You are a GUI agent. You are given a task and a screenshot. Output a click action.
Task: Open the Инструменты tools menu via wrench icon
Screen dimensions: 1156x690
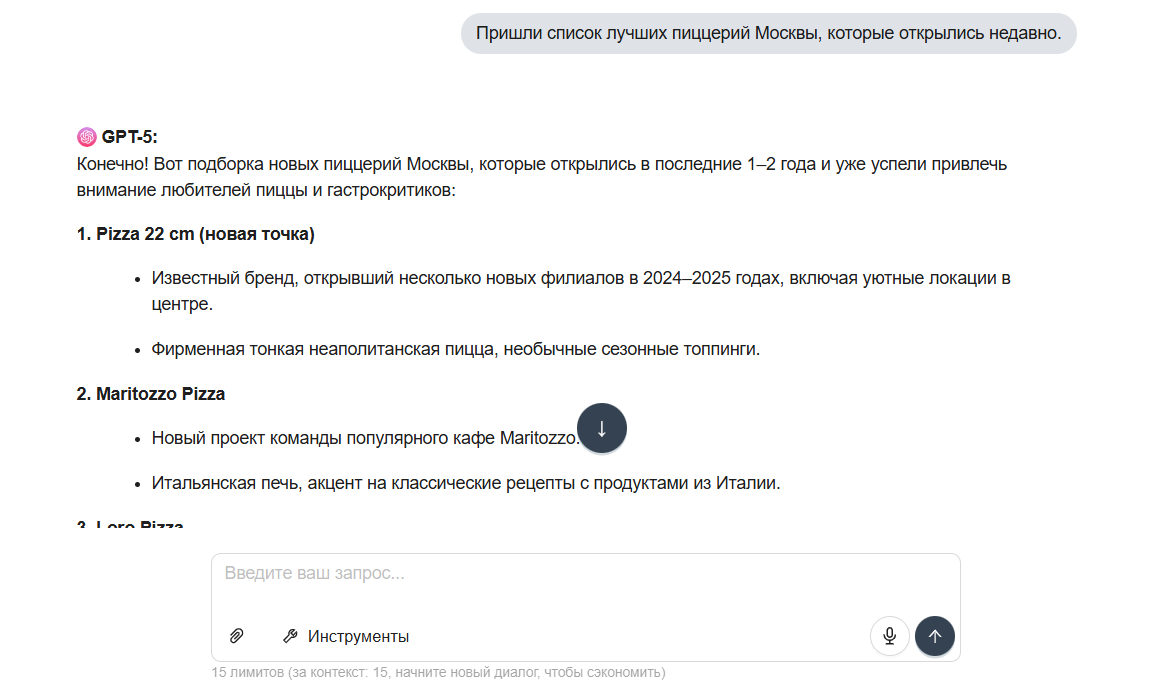[292, 635]
